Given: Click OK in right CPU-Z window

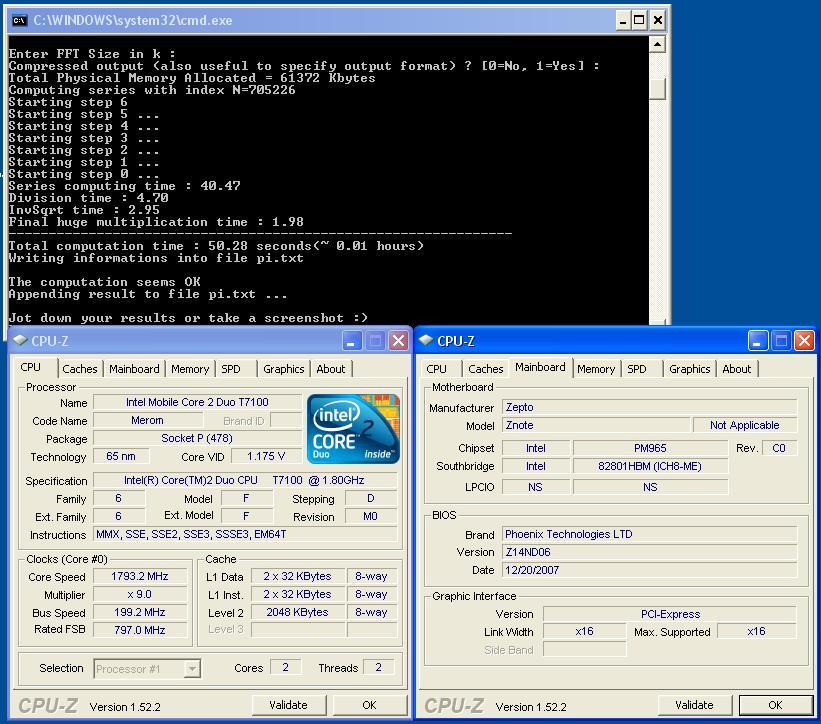Looking at the screenshot, I should (775, 705).
